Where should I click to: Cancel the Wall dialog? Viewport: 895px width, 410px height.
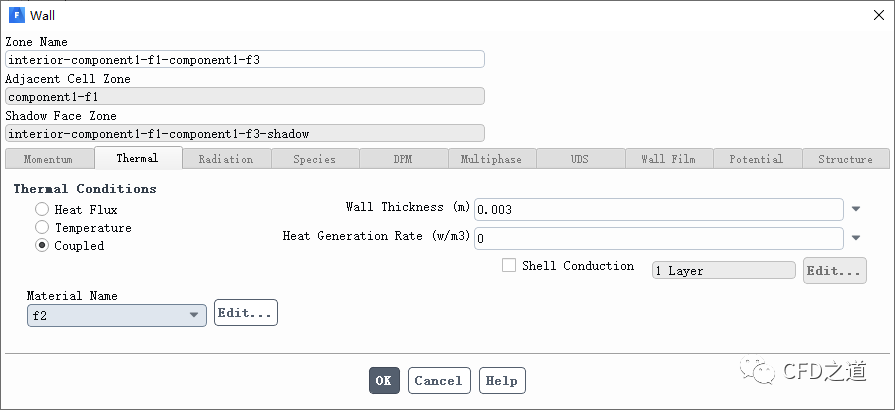[438, 381]
